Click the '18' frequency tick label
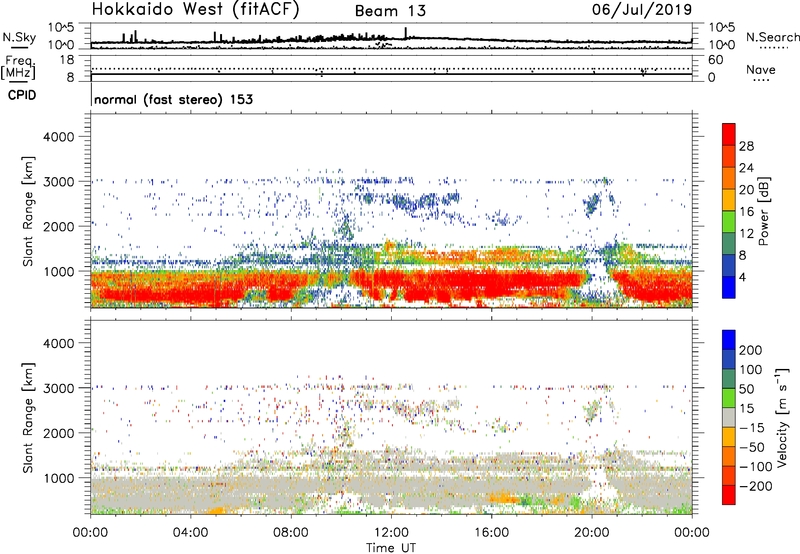This screenshot has height=554, width=800. 67,60
